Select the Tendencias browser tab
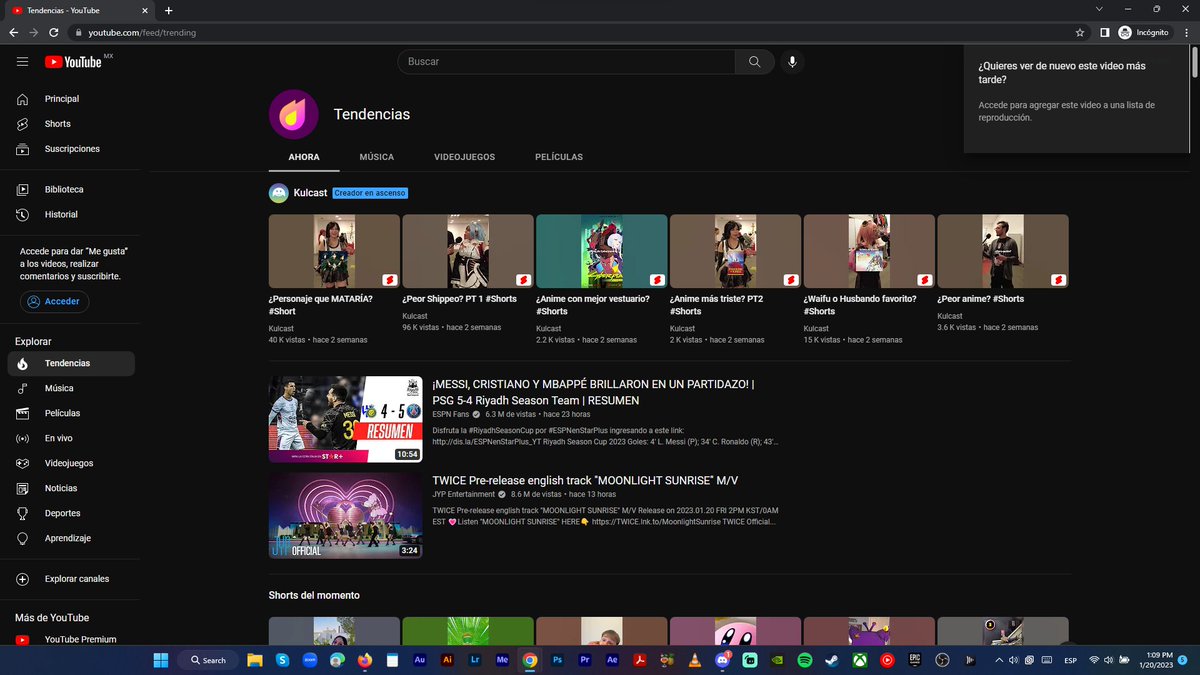Image resolution: width=1200 pixels, height=675 pixels. pyautogui.click(x=80, y=10)
